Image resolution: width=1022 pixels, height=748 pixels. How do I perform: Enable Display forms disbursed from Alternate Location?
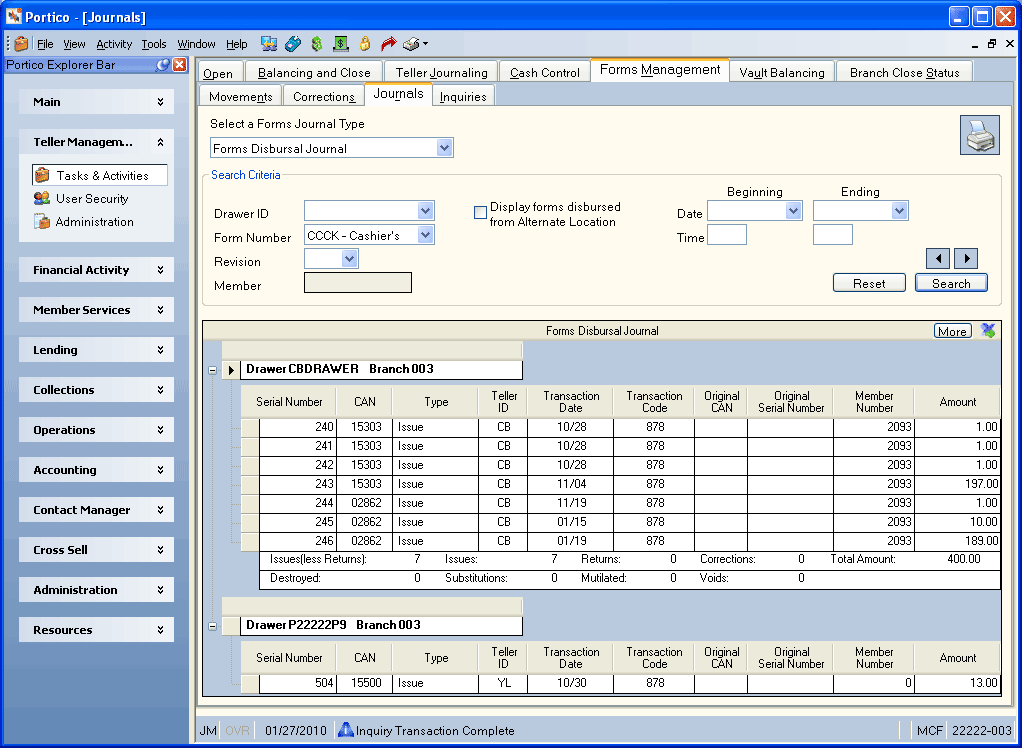pos(480,212)
